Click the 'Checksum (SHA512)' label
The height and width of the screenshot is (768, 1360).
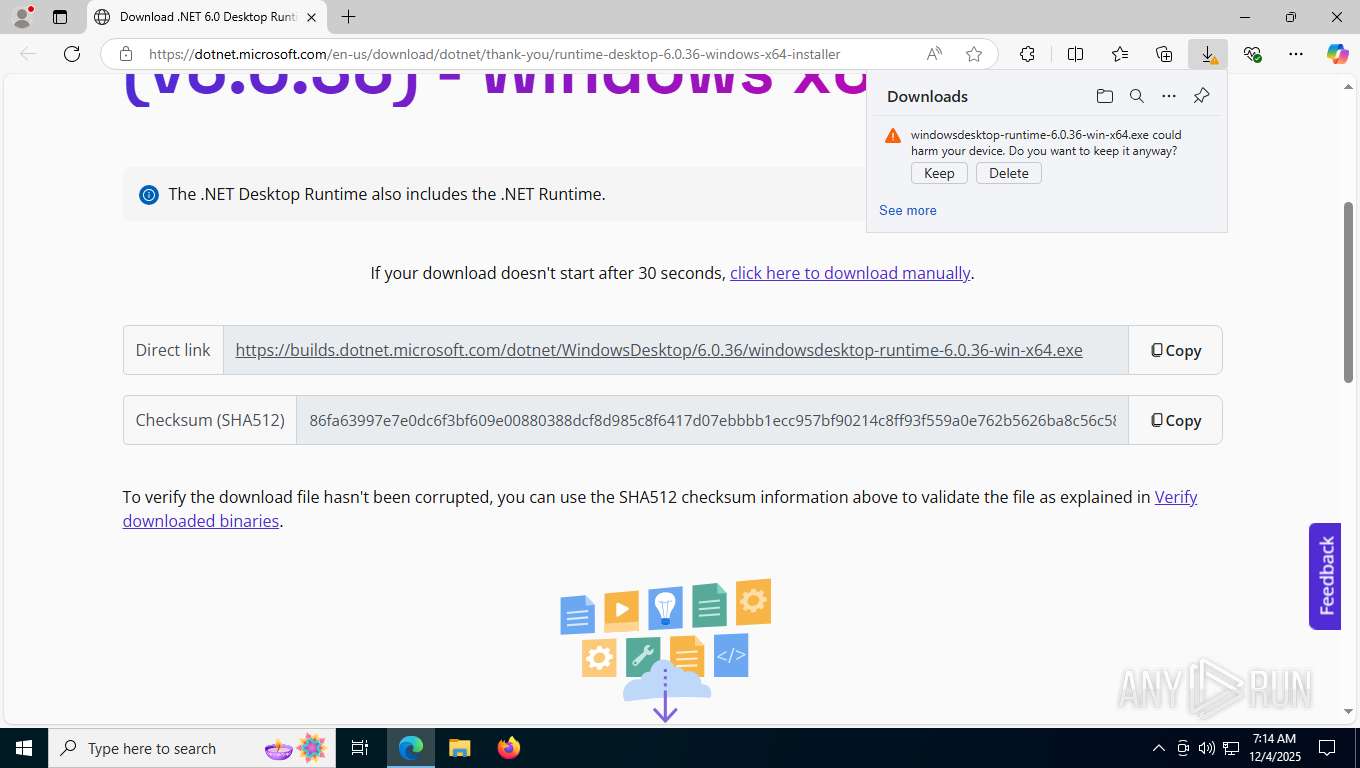pos(210,420)
